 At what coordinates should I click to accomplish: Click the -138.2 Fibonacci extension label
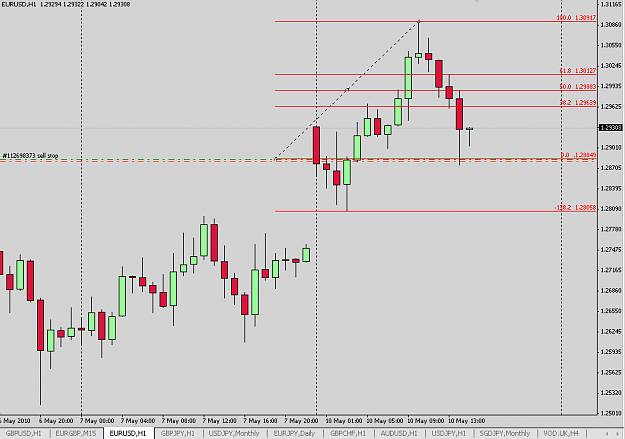coord(576,208)
